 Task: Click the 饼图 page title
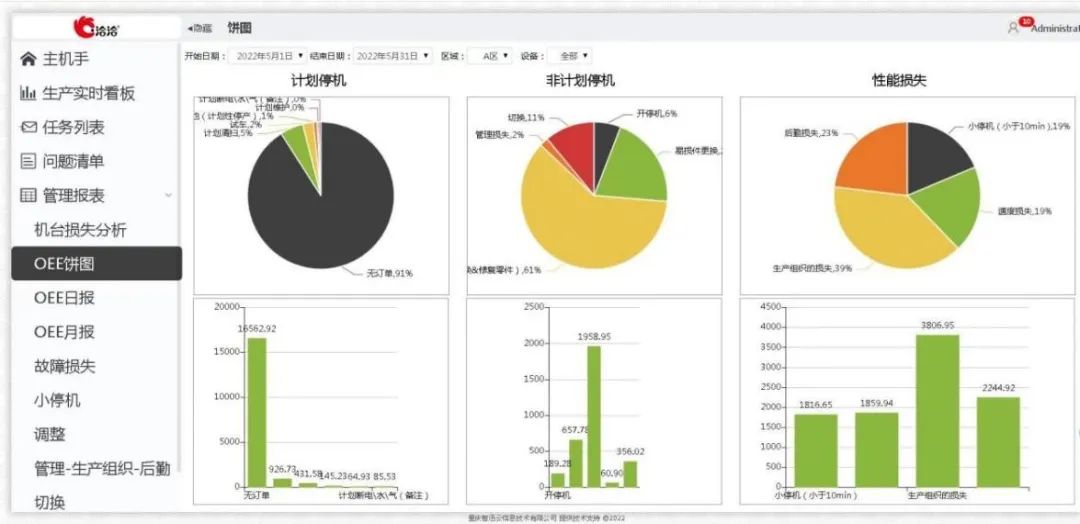[239, 28]
